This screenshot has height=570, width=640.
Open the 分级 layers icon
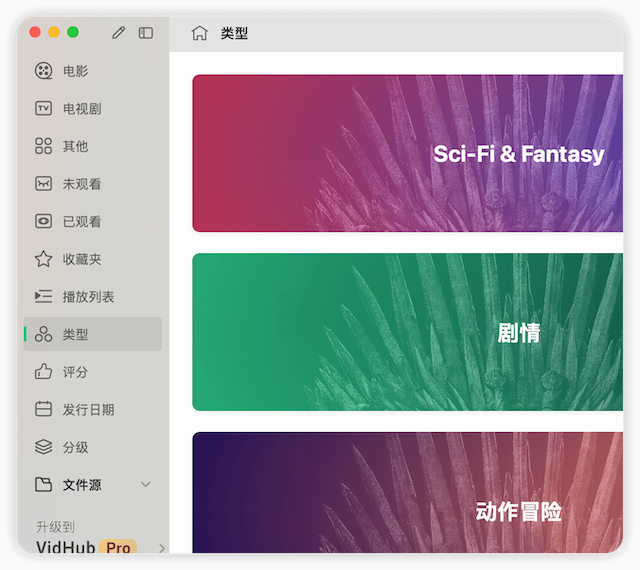(x=43, y=447)
